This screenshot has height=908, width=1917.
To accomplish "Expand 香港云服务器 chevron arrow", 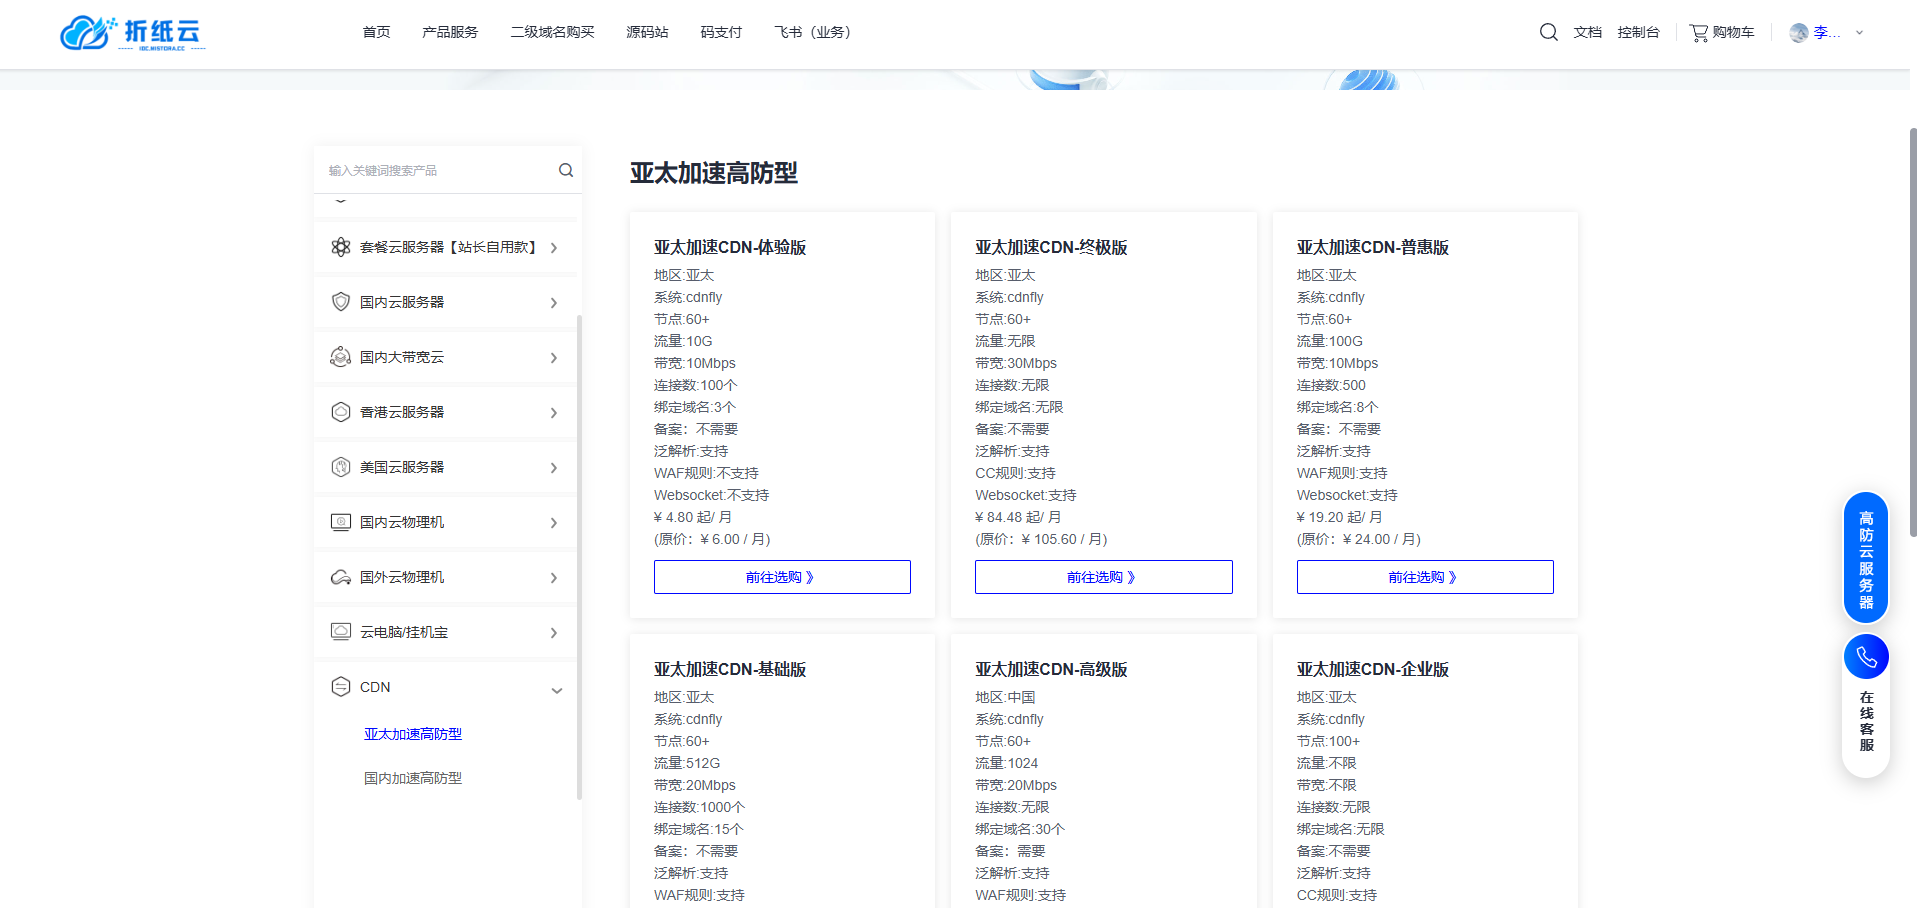I will (x=554, y=413).
